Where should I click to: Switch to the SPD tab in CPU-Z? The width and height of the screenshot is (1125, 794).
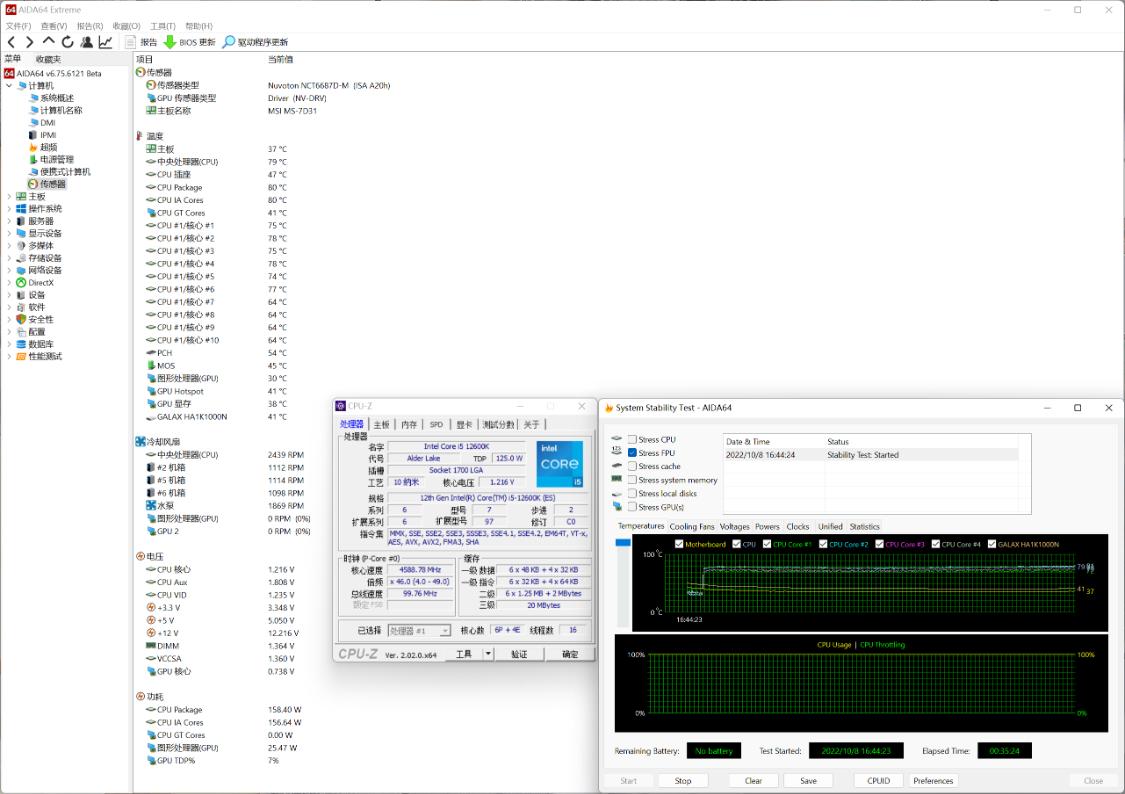[436, 424]
